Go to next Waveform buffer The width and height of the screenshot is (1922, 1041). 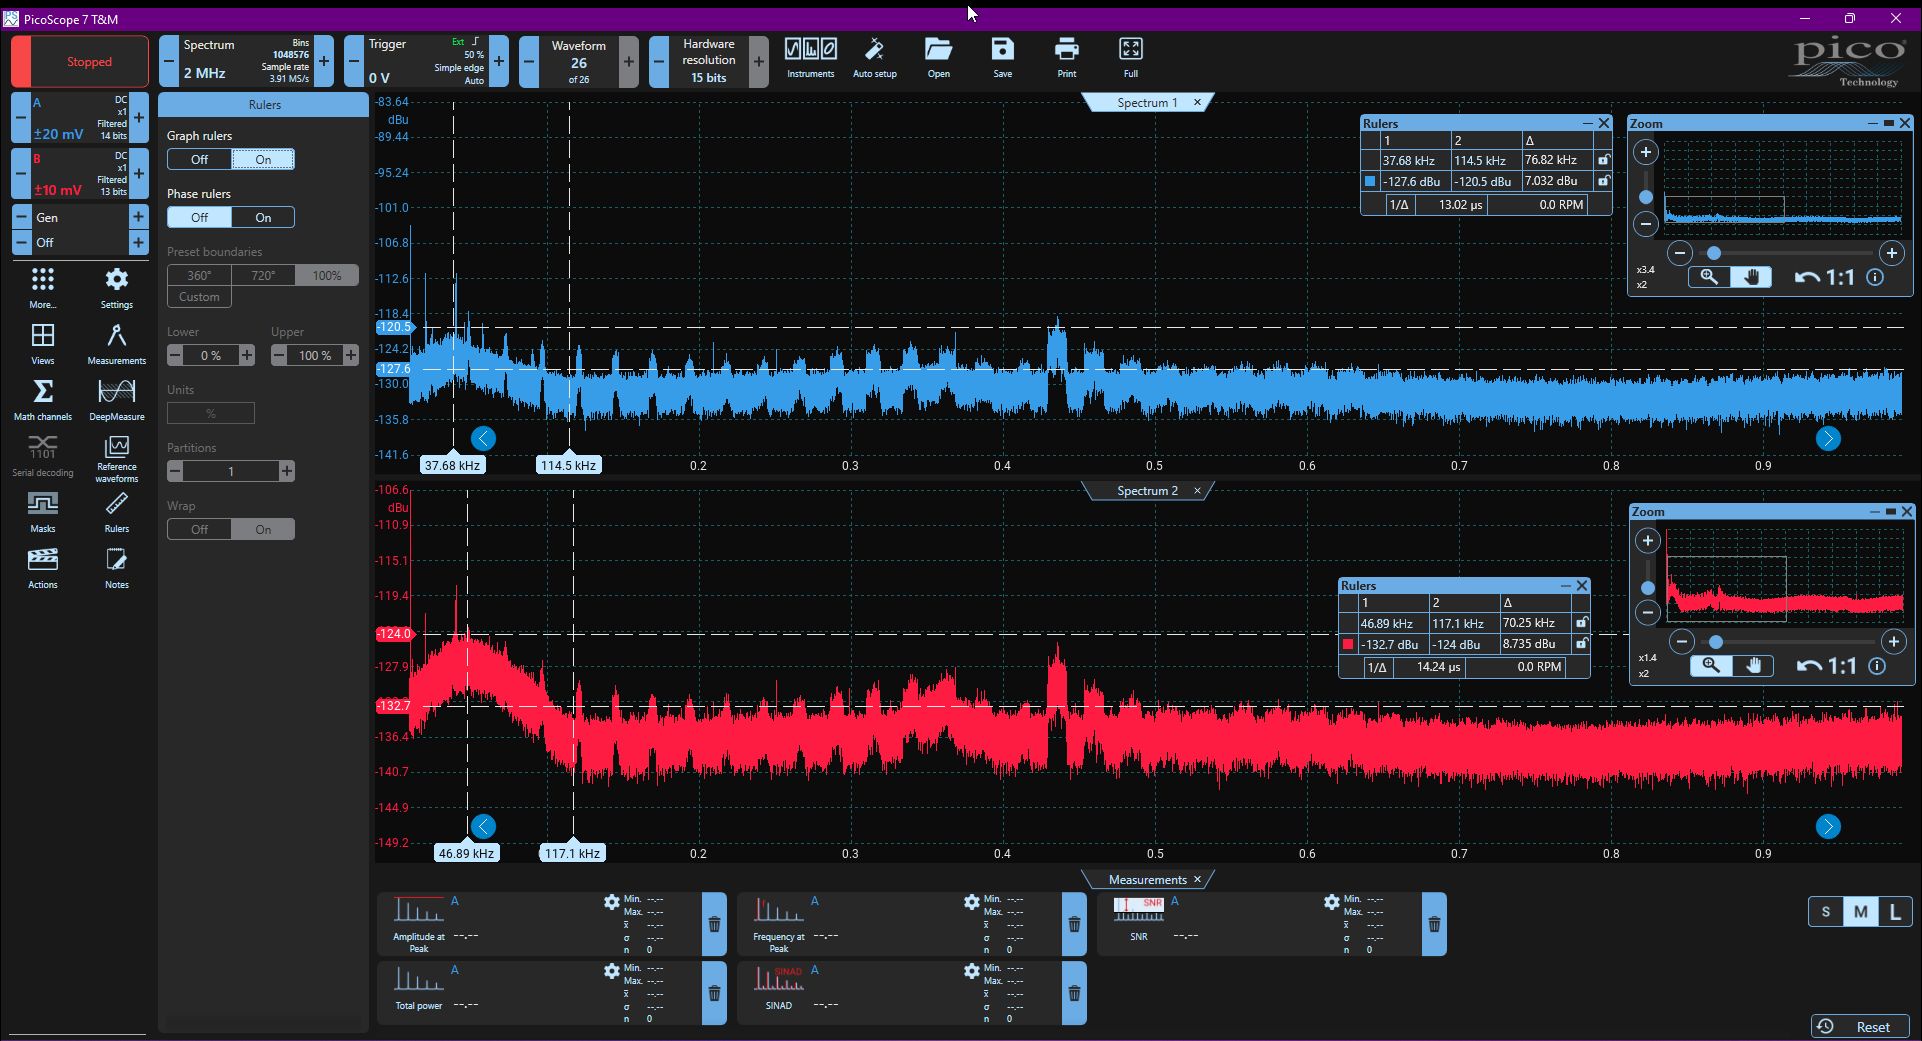pyautogui.click(x=628, y=61)
